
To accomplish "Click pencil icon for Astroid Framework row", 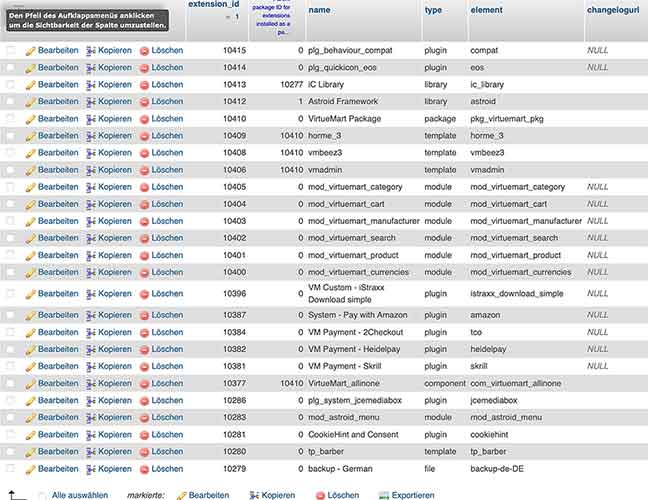I will click(30, 102).
